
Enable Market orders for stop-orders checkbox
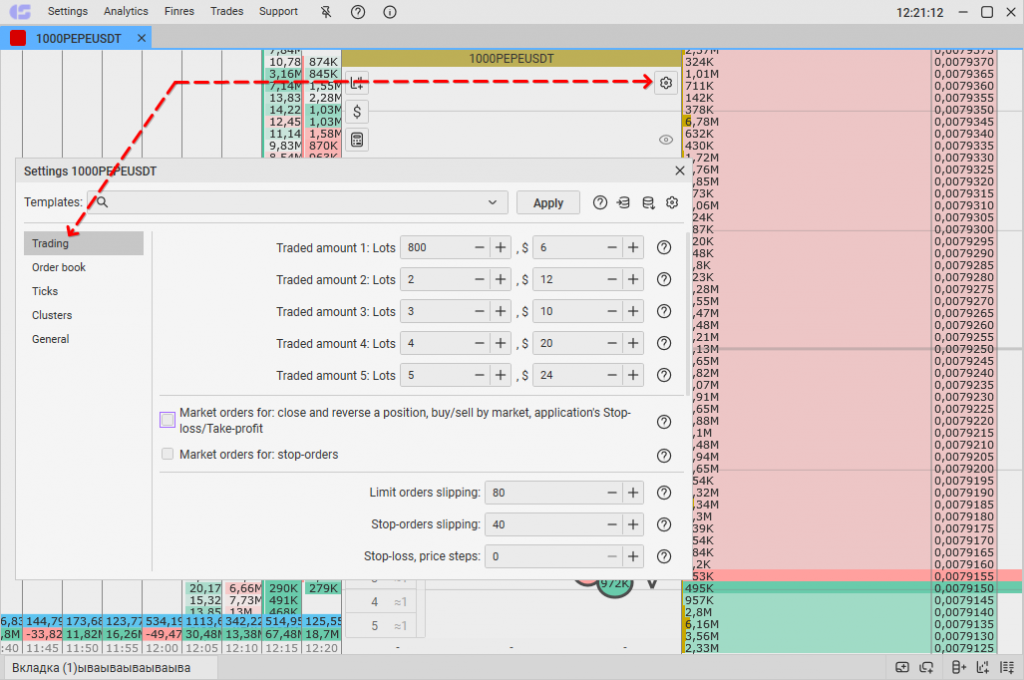point(168,454)
